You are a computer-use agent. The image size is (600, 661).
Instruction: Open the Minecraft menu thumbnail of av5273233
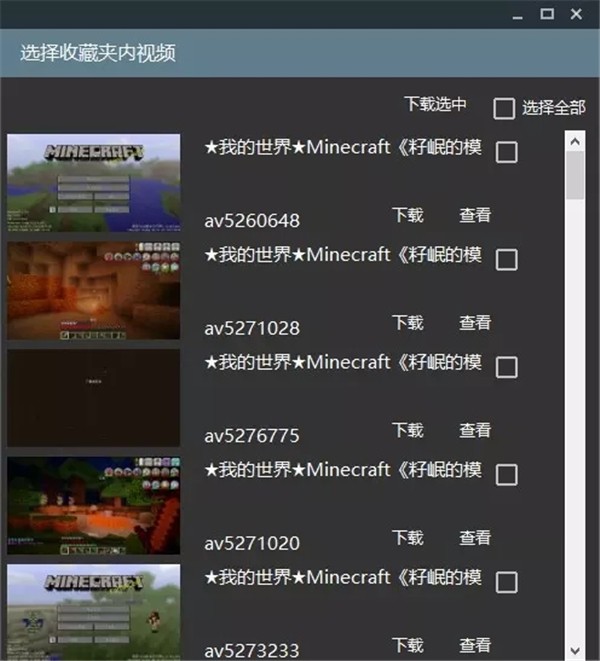point(94,612)
